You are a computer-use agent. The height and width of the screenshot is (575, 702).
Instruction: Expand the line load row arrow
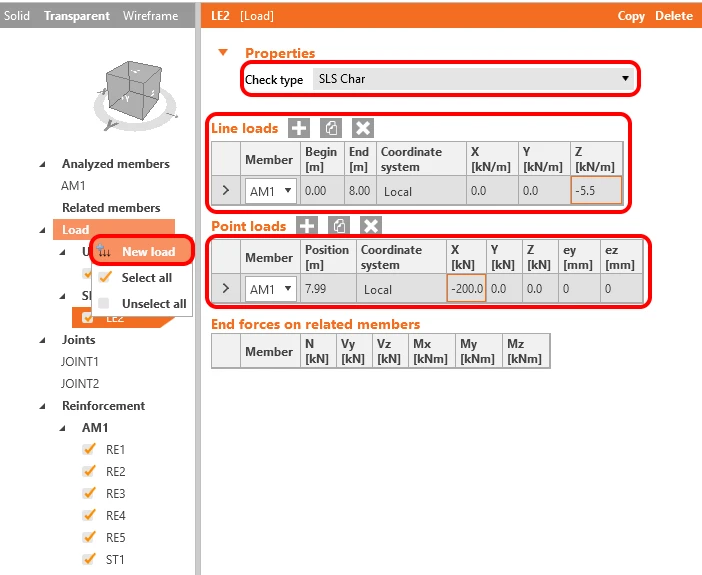[x=226, y=191]
